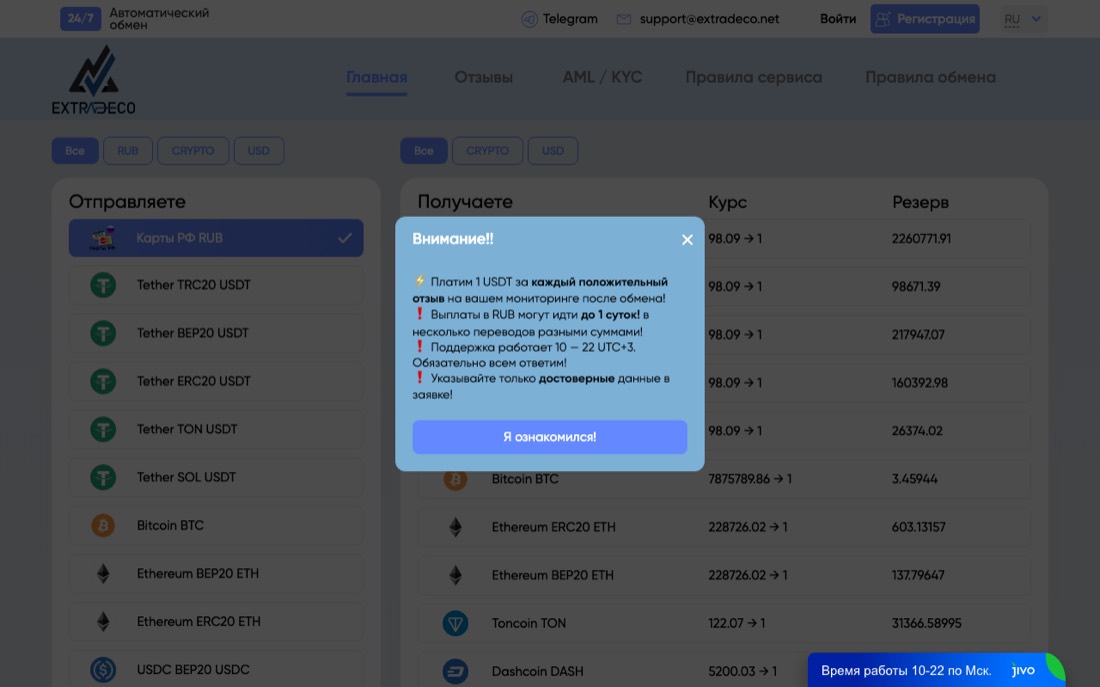1100x687 pixels.
Task: Open Правила сервиса page
Action: click(x=753, y=77)
